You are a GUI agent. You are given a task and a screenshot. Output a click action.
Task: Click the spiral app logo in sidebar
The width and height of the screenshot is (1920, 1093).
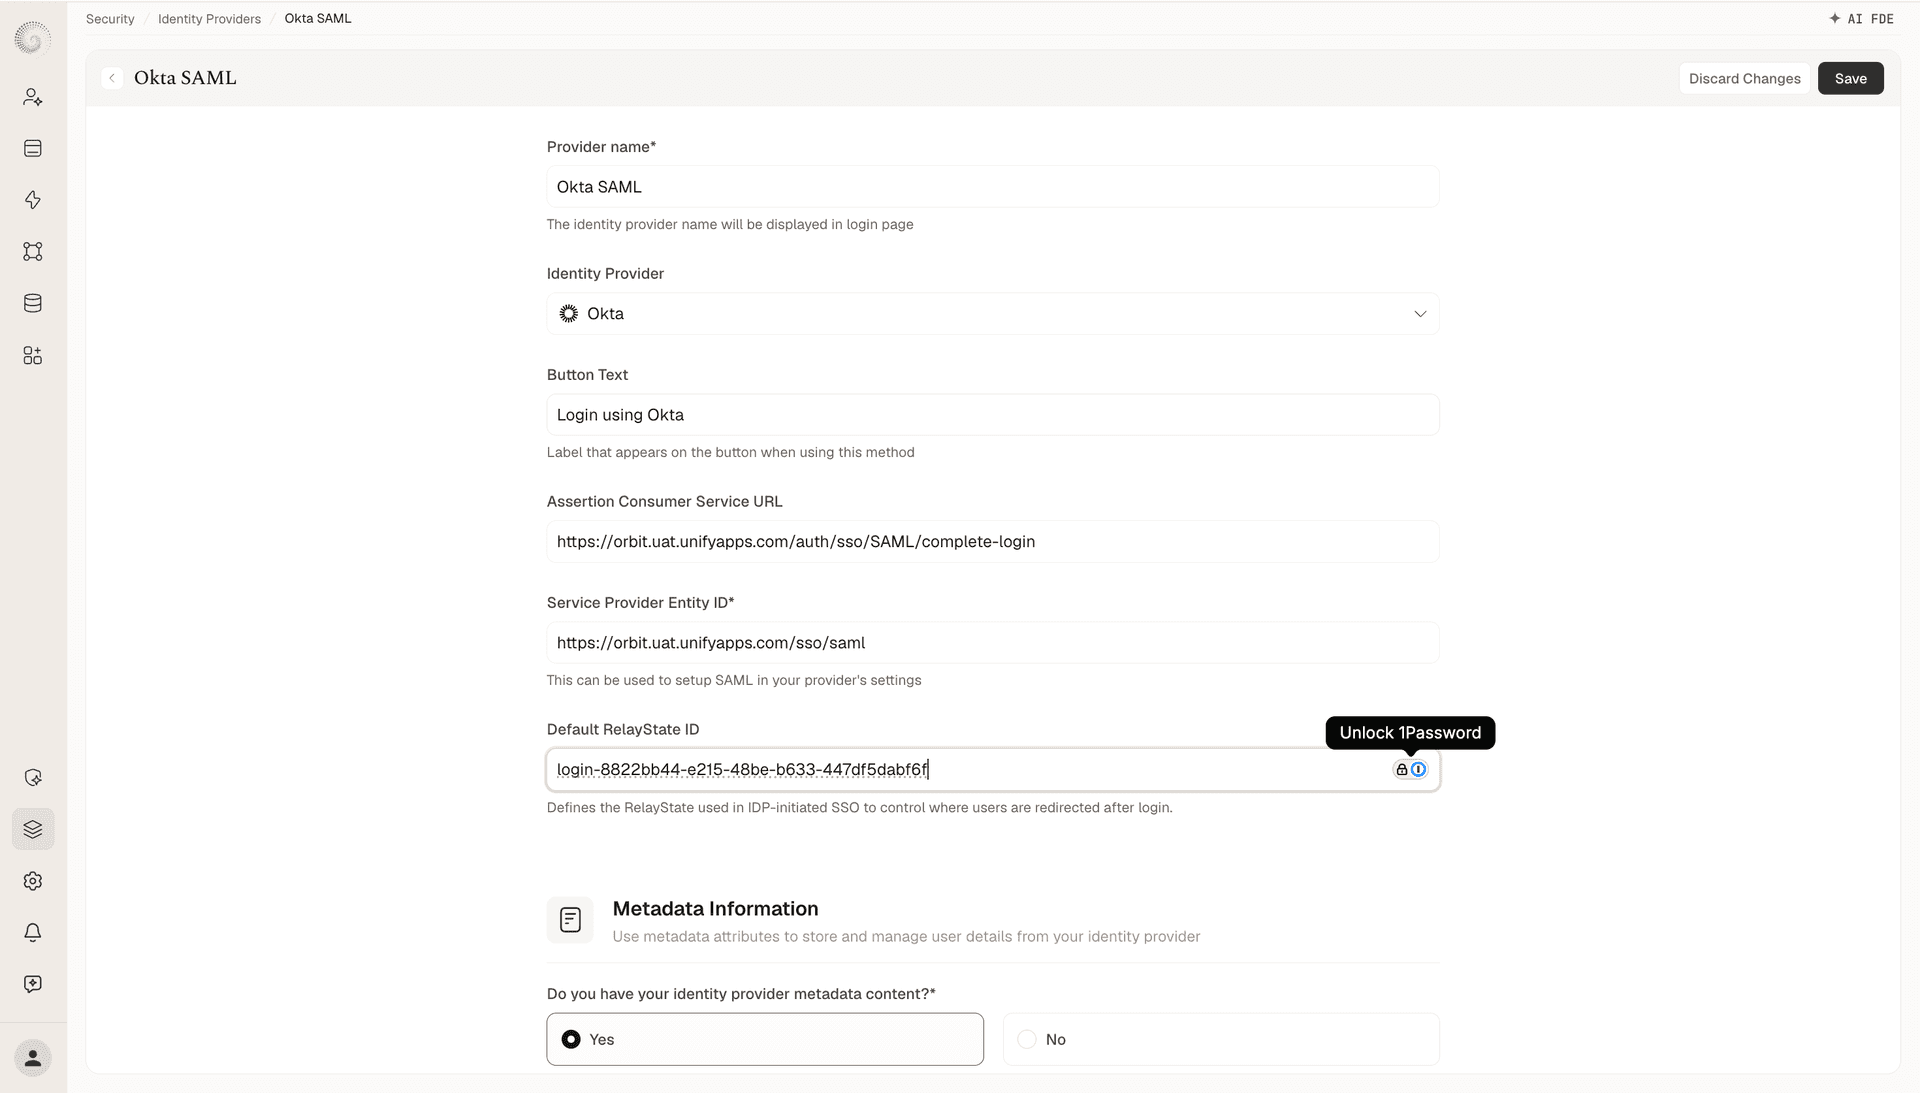click(32, 38)
